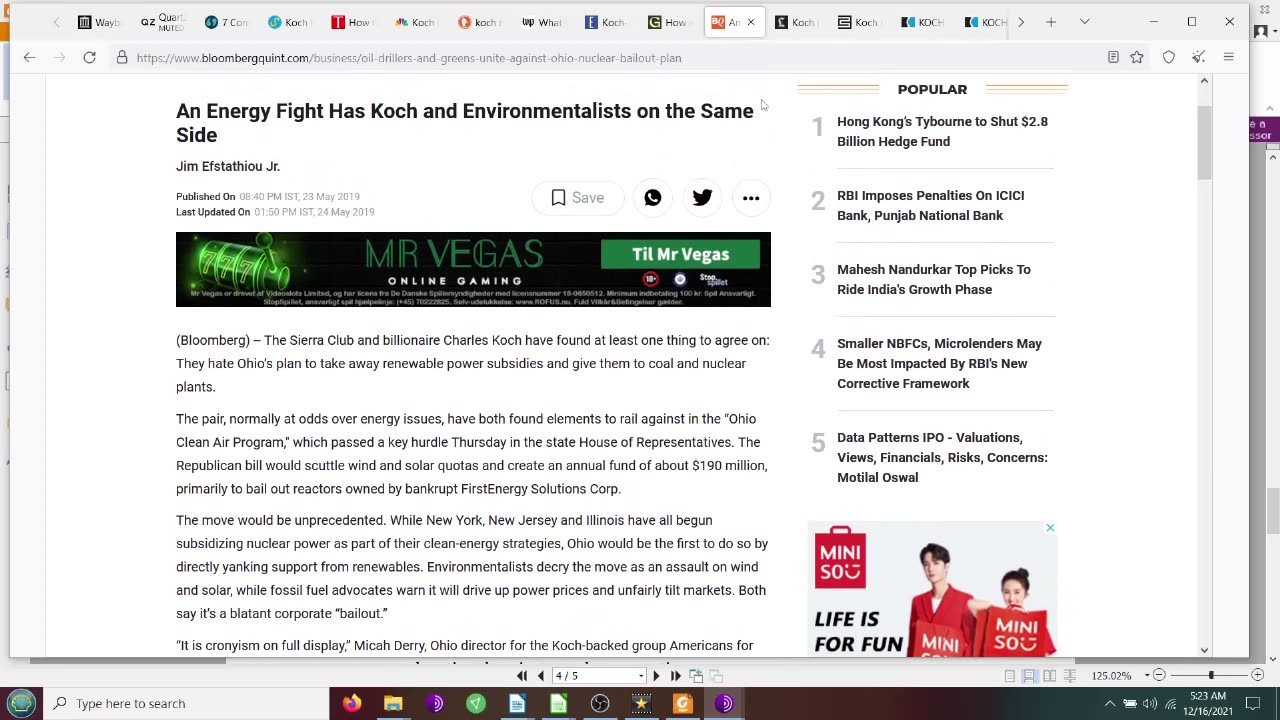Click the padlock icon in address bar

pyautogui.click(x=122, y=57)
